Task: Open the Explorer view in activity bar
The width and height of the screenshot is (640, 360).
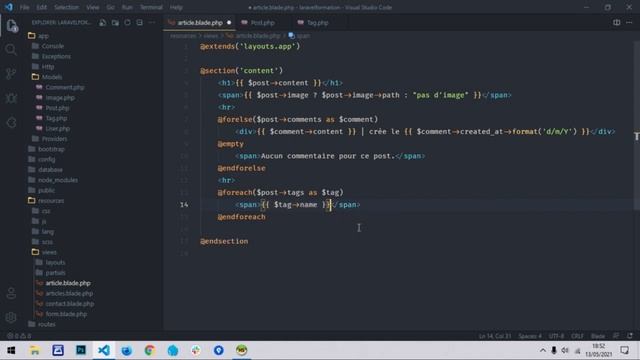Action: click(11, 25)
